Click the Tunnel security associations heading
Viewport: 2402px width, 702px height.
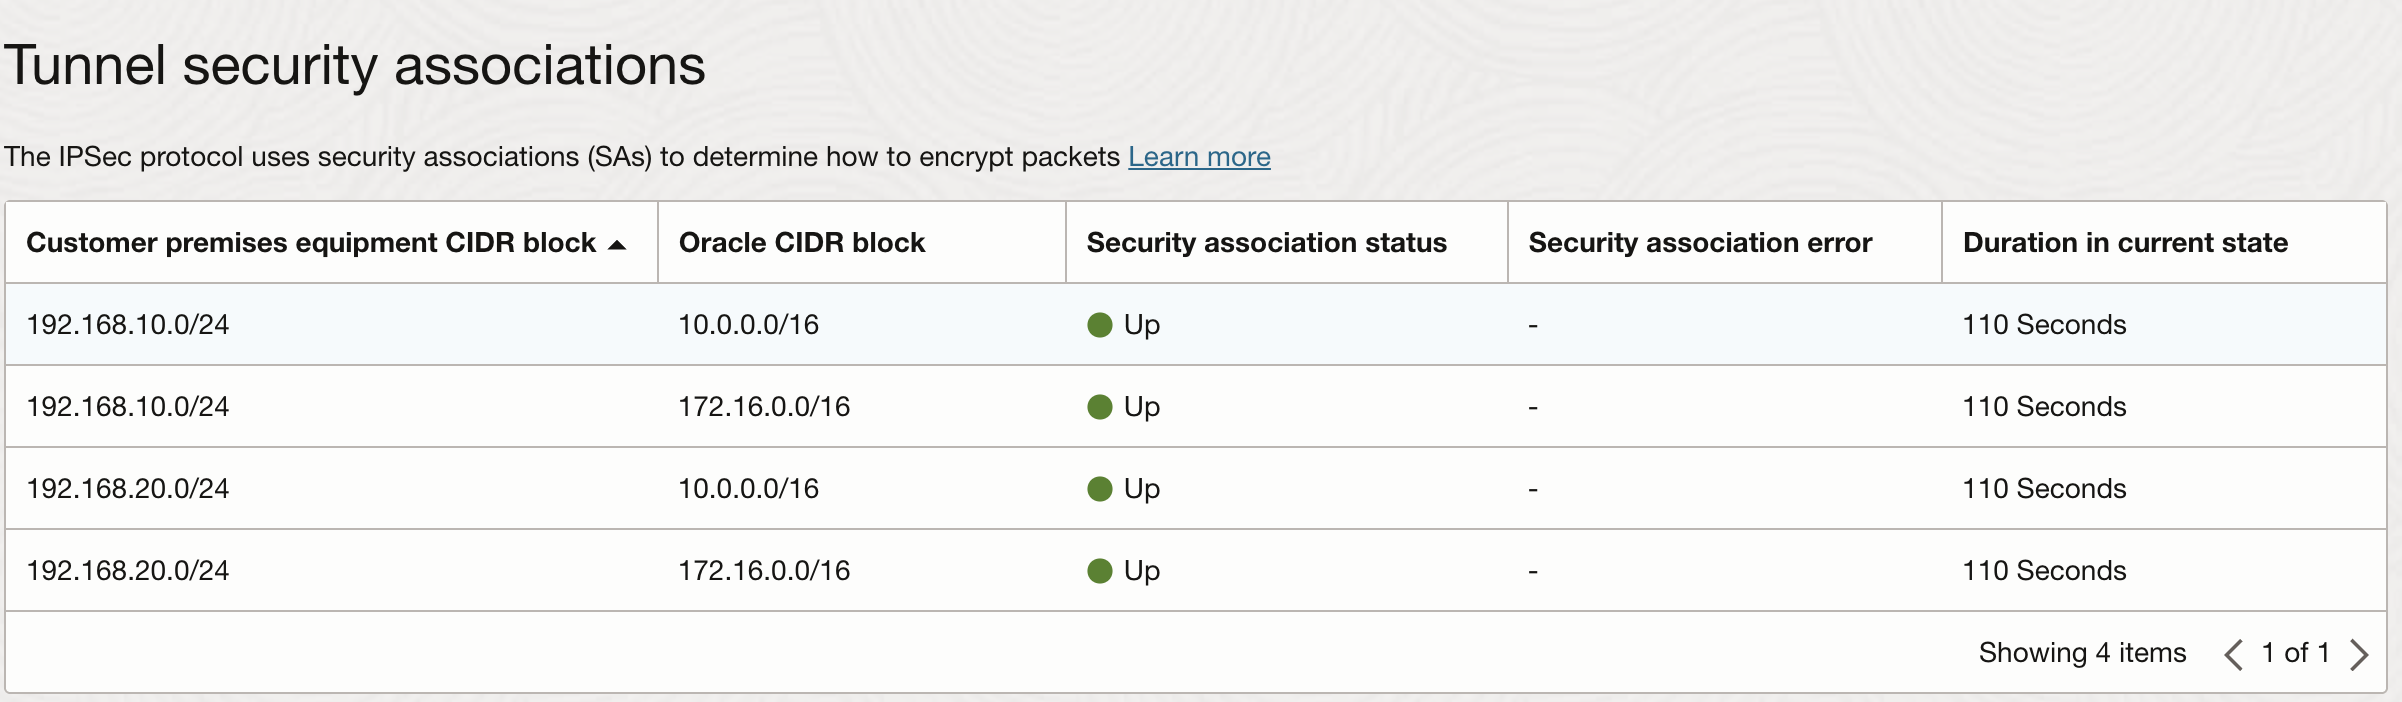pos(356,65)
